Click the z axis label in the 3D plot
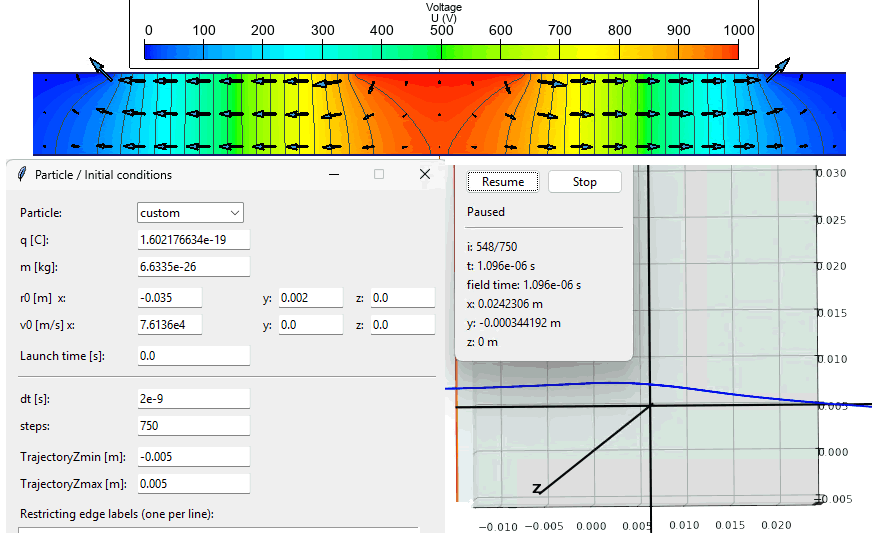The image size is (872, 533). [537, 488]
